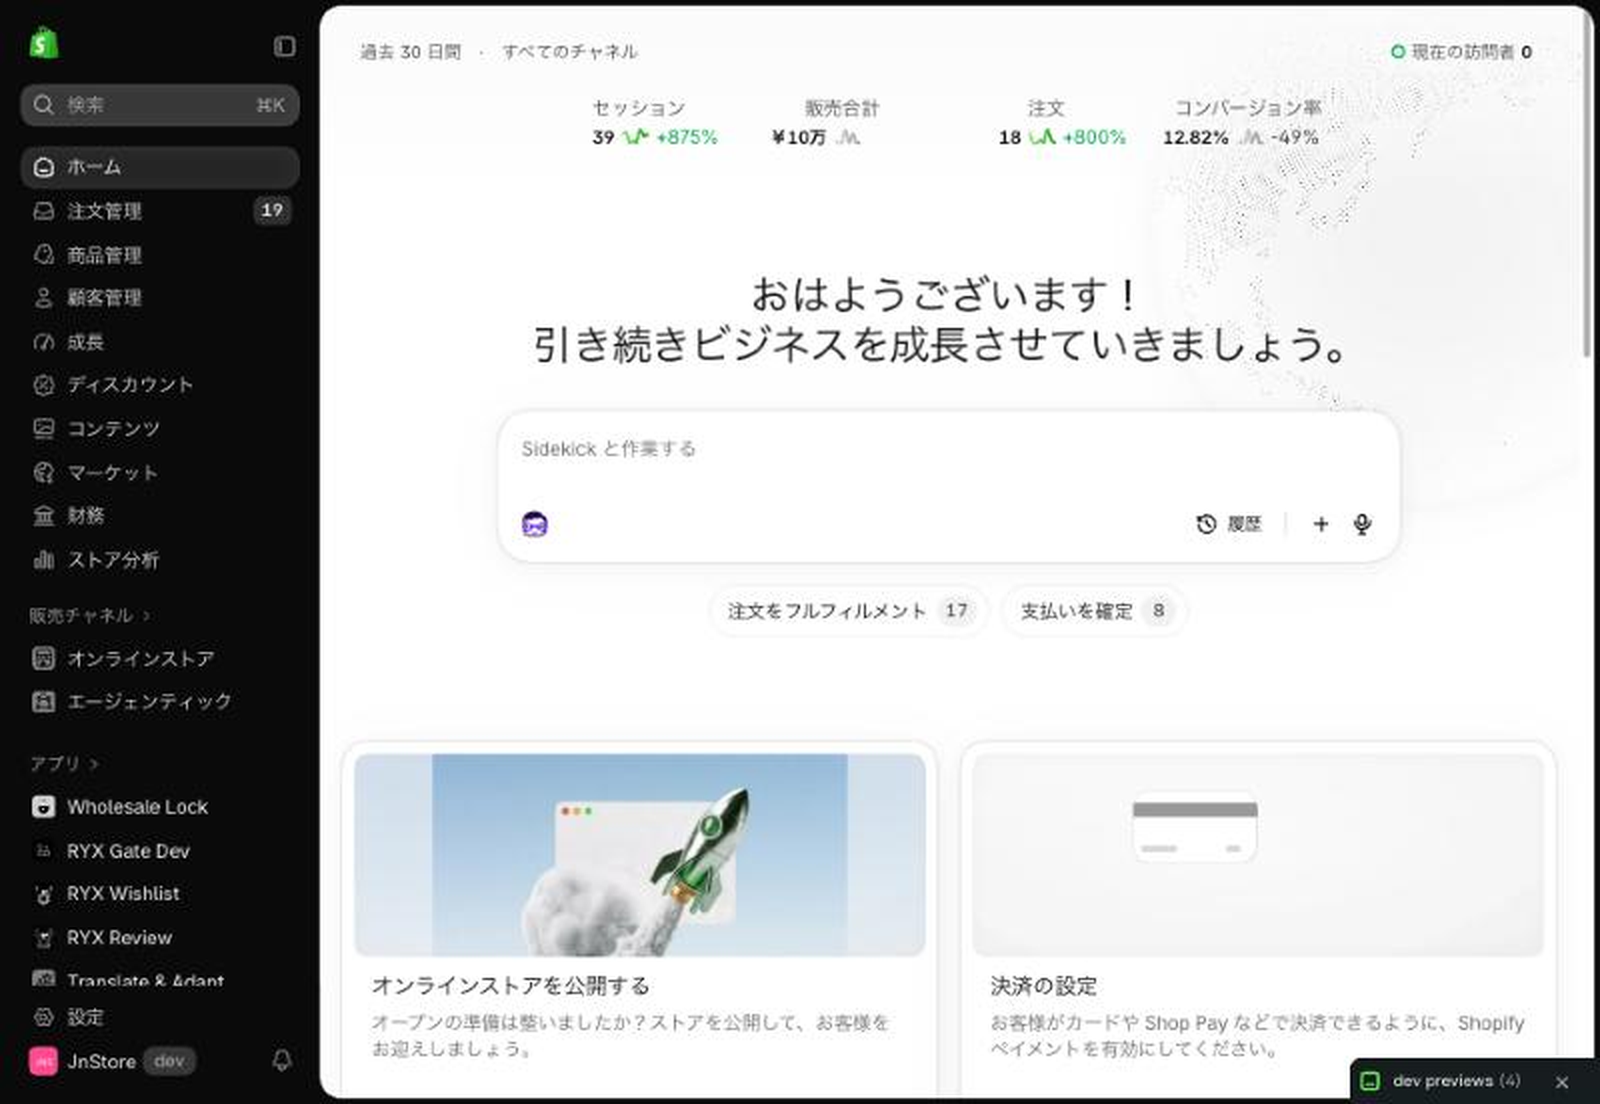Viewport: 1600px width, 1104px height.
Task: Click the コンバージョン率 metric
Action: (x=1242, y=122)
